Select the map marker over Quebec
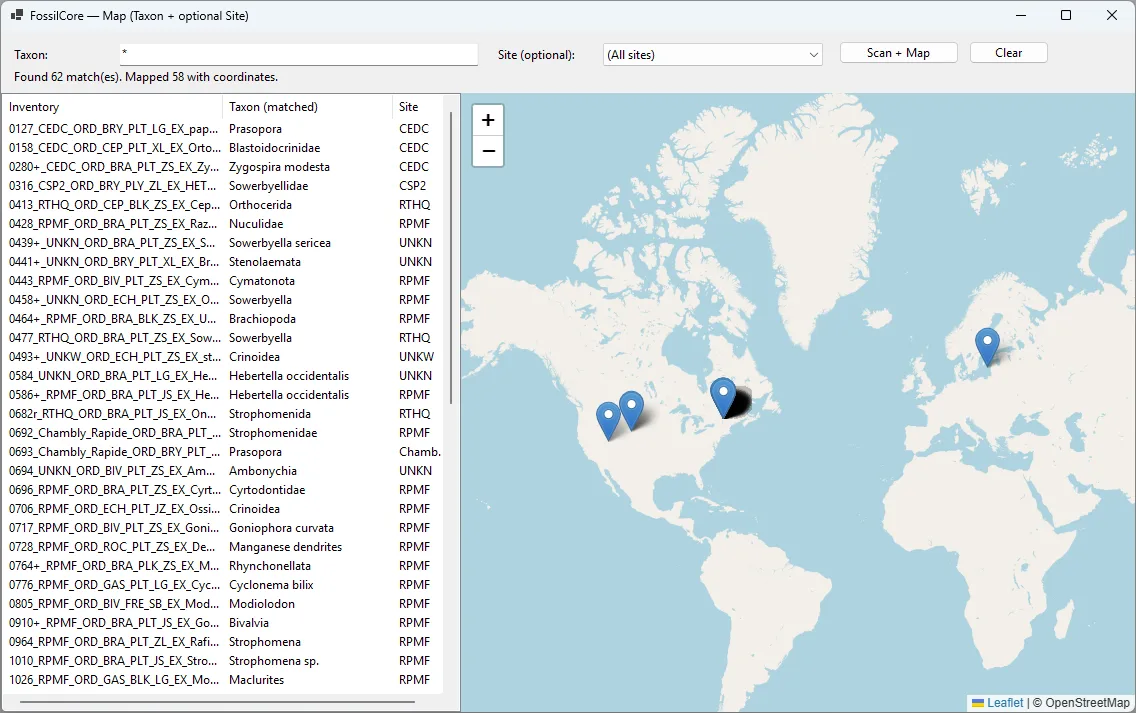 click(723, 397)
